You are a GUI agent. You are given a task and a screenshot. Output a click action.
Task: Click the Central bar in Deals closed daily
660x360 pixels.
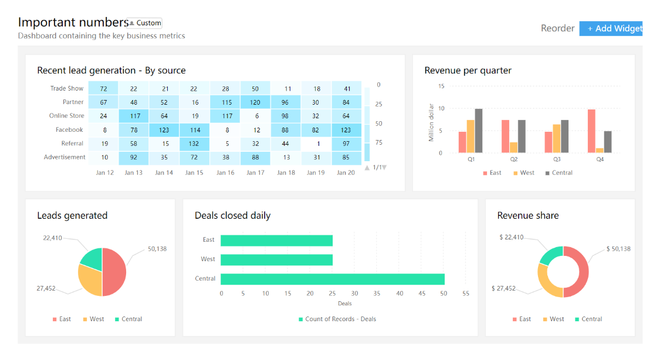(333, 279)
